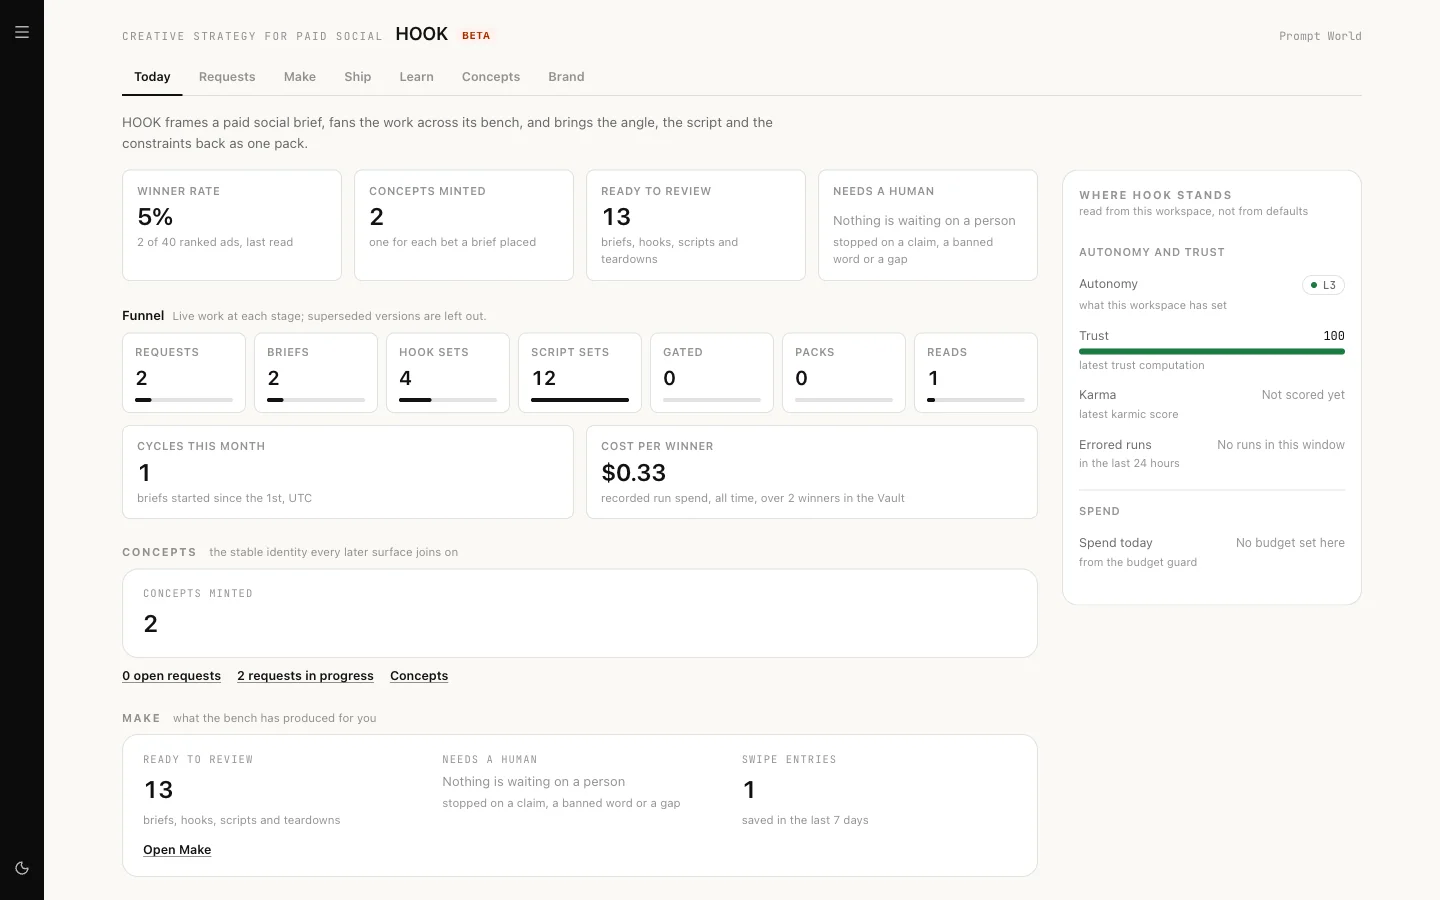Image resolution: width=1440 pixels, height=900 pixels.
Task: Open the Learn tab
Action: 416,77
